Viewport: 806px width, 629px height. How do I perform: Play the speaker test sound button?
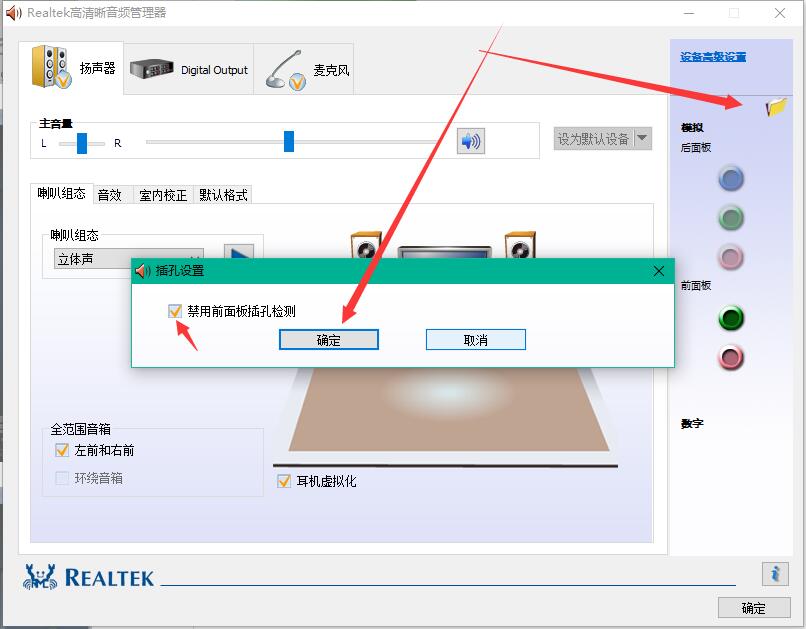point(239,251)
